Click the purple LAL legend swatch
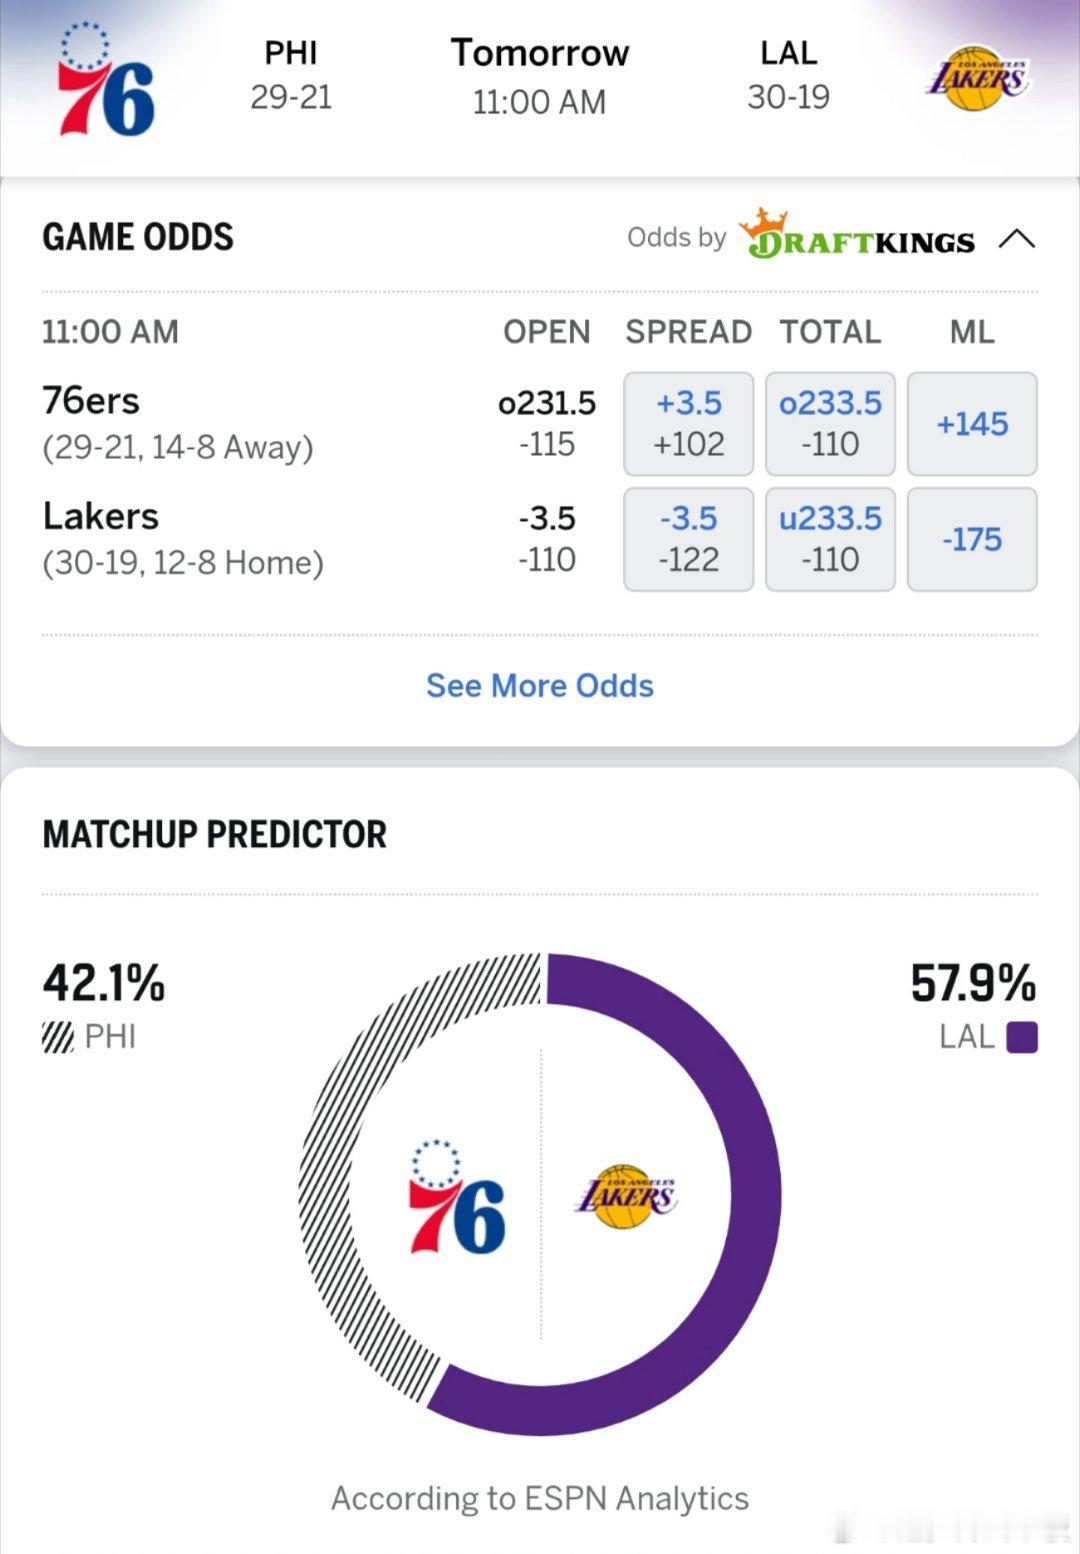This screenshot has width=1080, height=1554. [x=1021, y=1037]
